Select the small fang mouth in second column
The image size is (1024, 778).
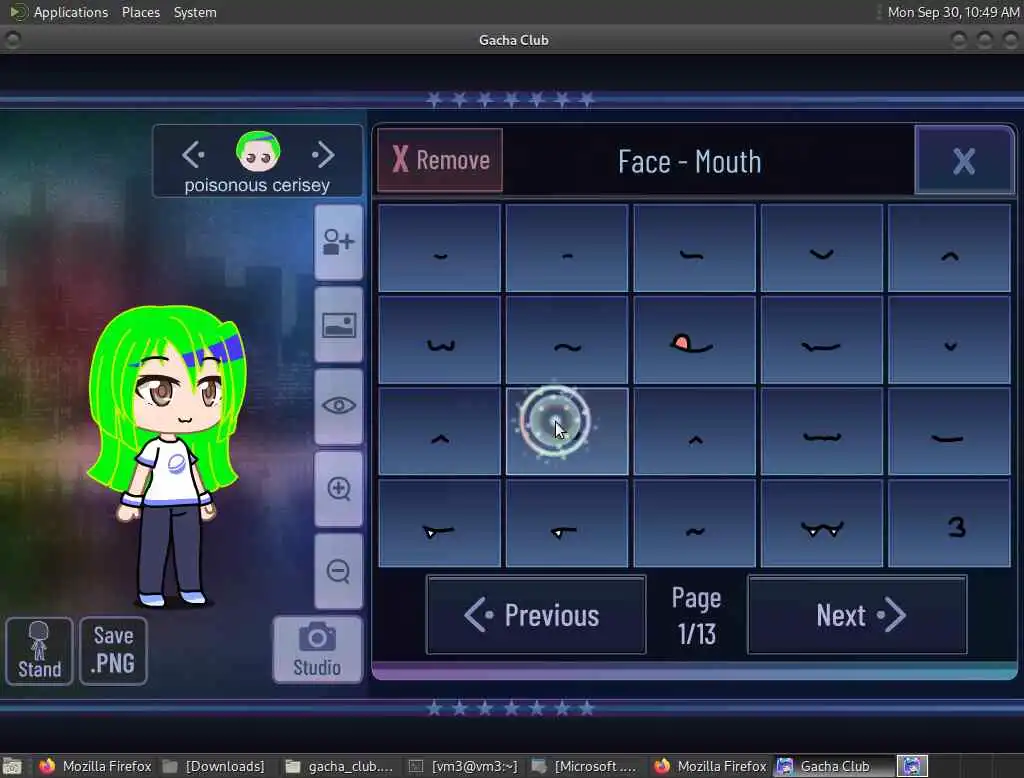coord(567,523)
